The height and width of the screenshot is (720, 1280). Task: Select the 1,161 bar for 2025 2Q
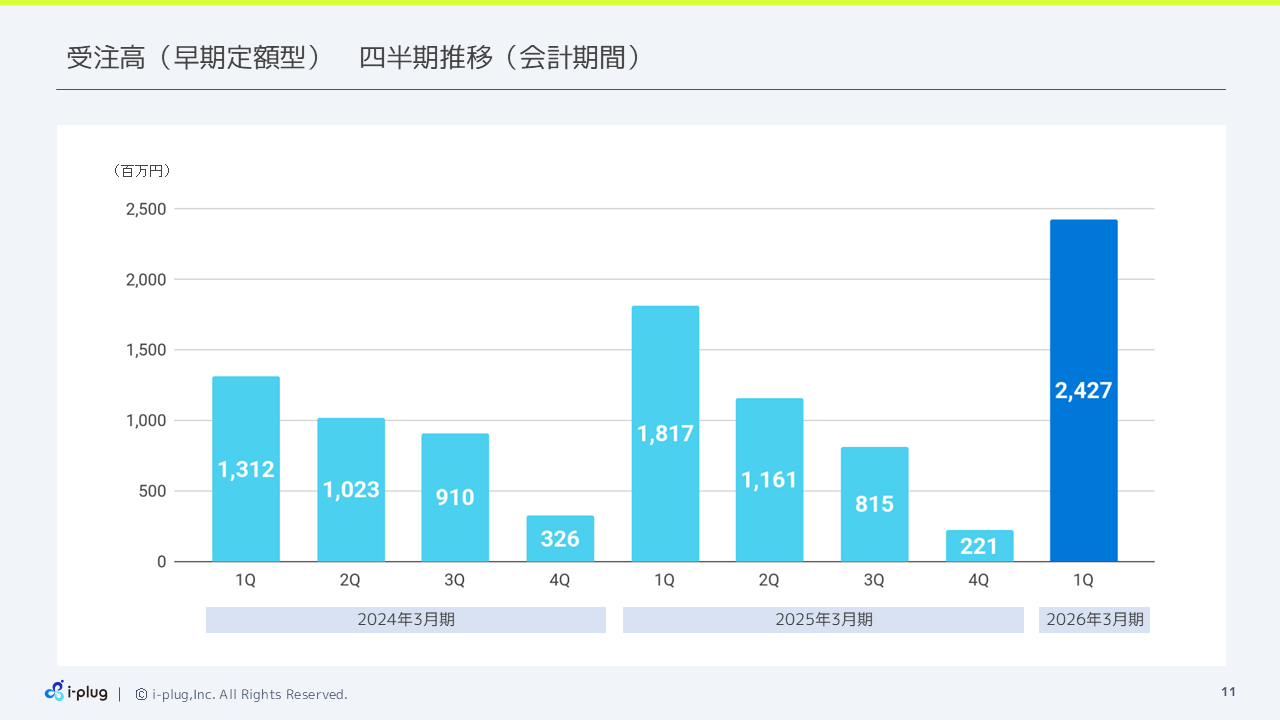coord(770,479)
